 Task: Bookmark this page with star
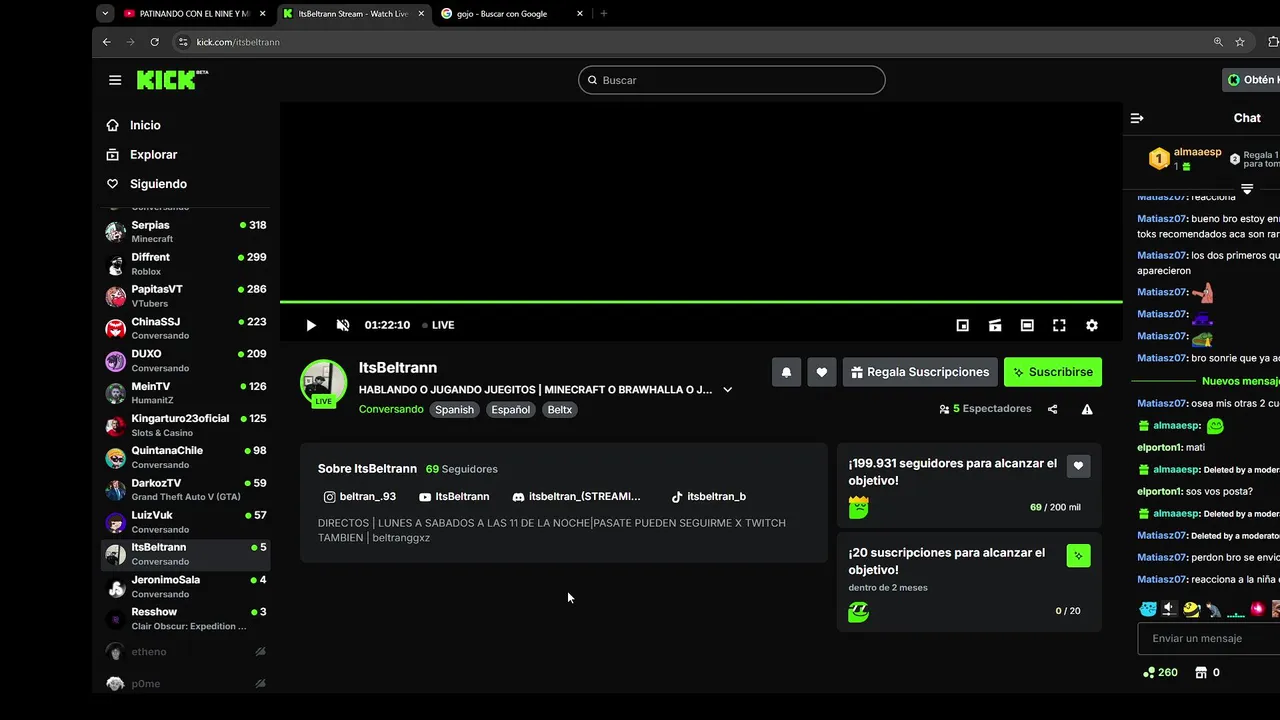[x=1240, y=42]
